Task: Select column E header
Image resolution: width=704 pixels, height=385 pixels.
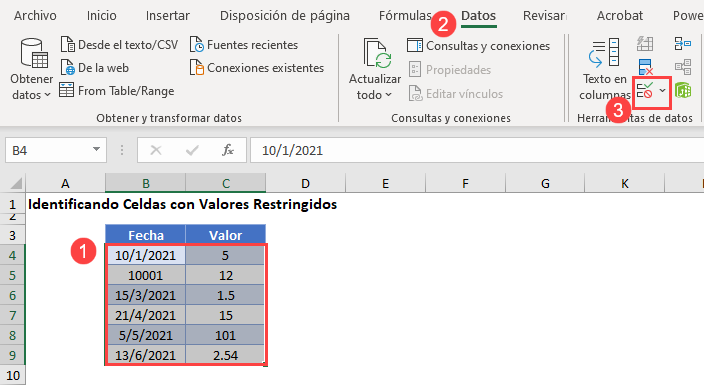Action: (385, 183)
